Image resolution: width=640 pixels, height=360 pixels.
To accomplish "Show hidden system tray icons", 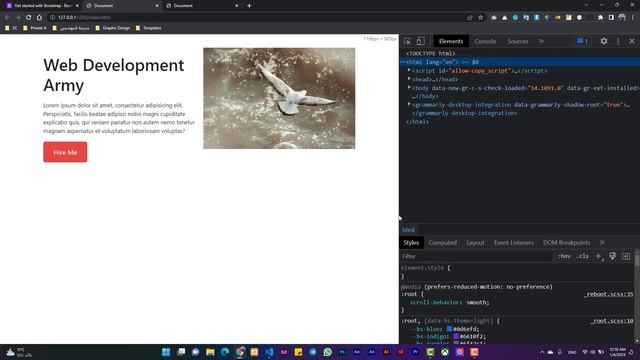I will [542, 352].
